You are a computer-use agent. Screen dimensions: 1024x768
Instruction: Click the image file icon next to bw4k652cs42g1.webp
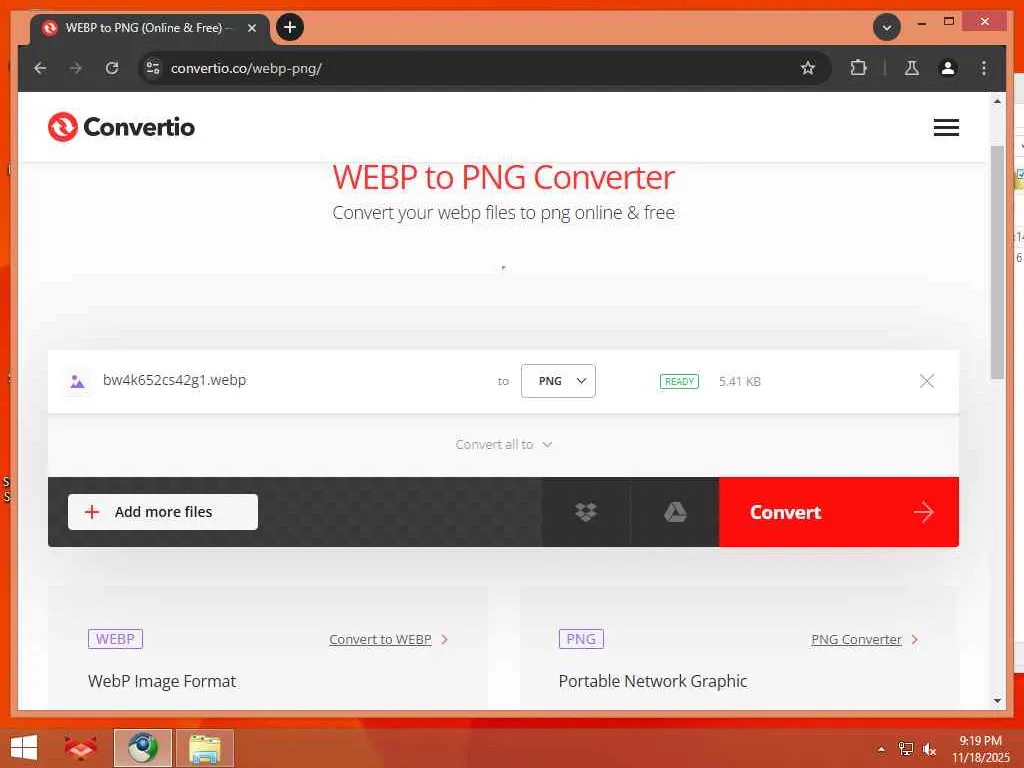(x=77, y=381)
